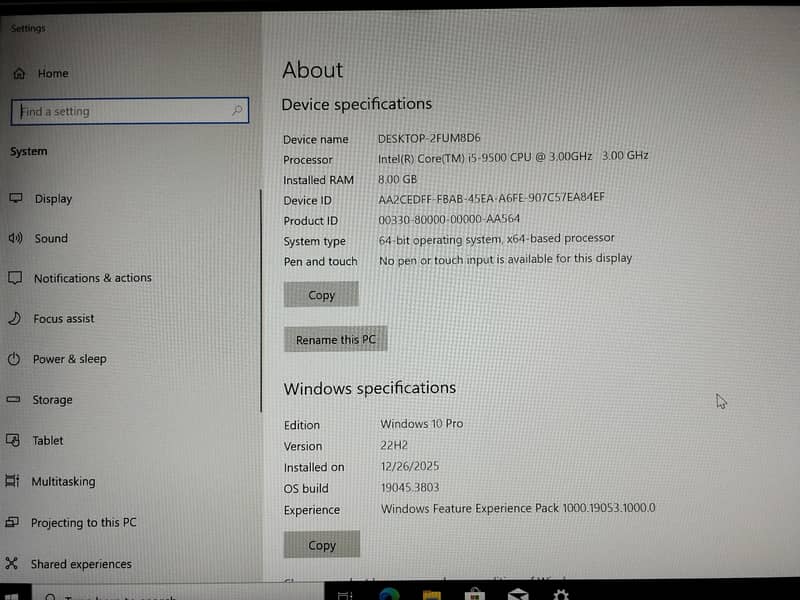
Task: Click the Storage drive icon
Action: 13,399
